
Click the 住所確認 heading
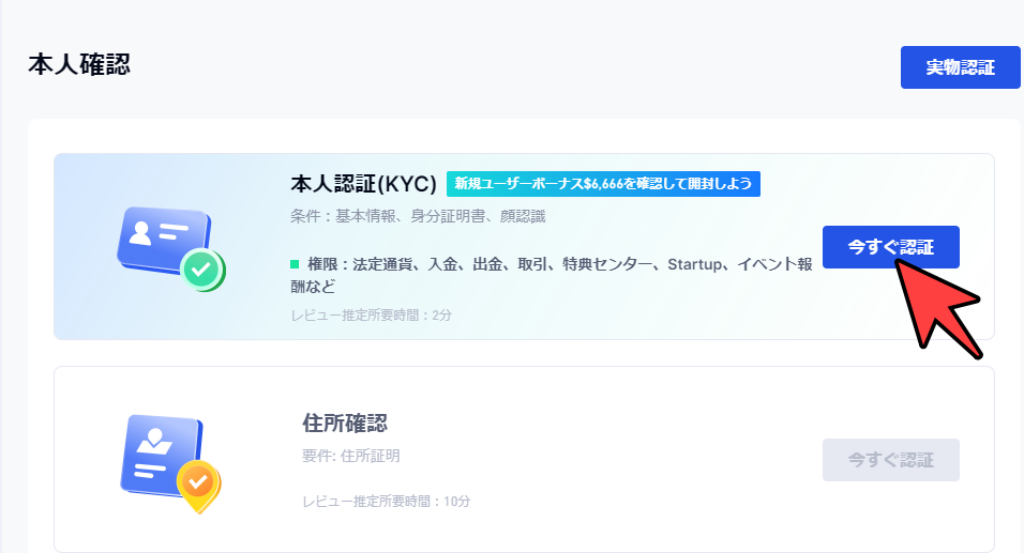click(x=345, y=423)
